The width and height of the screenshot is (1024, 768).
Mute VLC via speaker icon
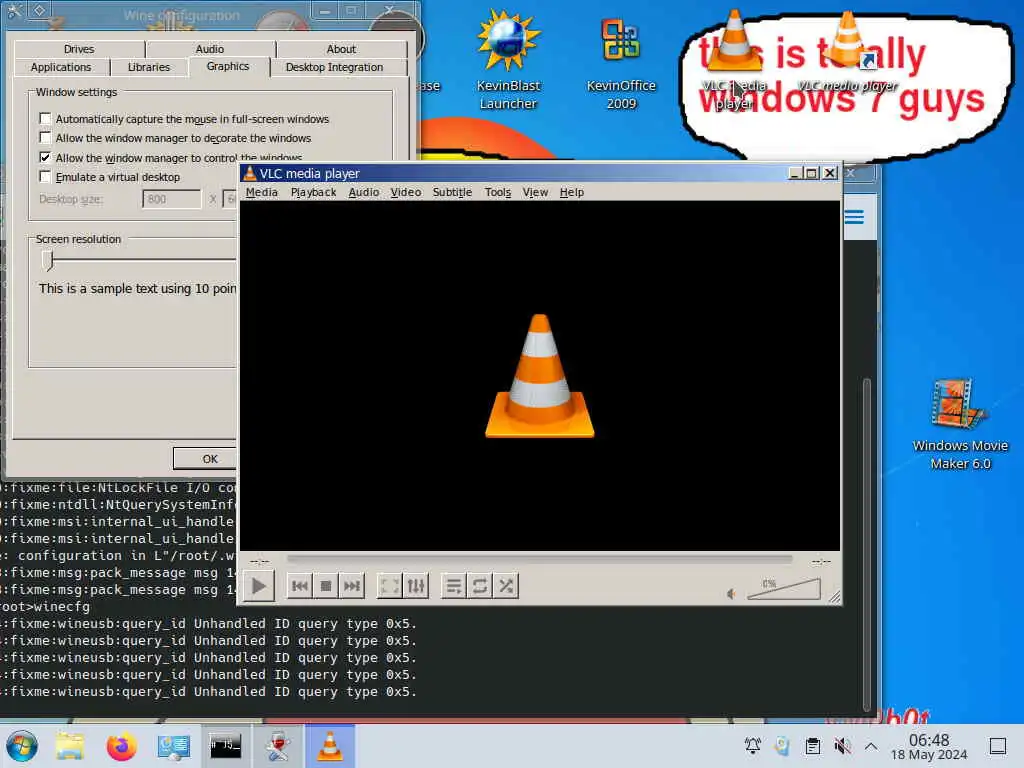click(x=731, y=594)
